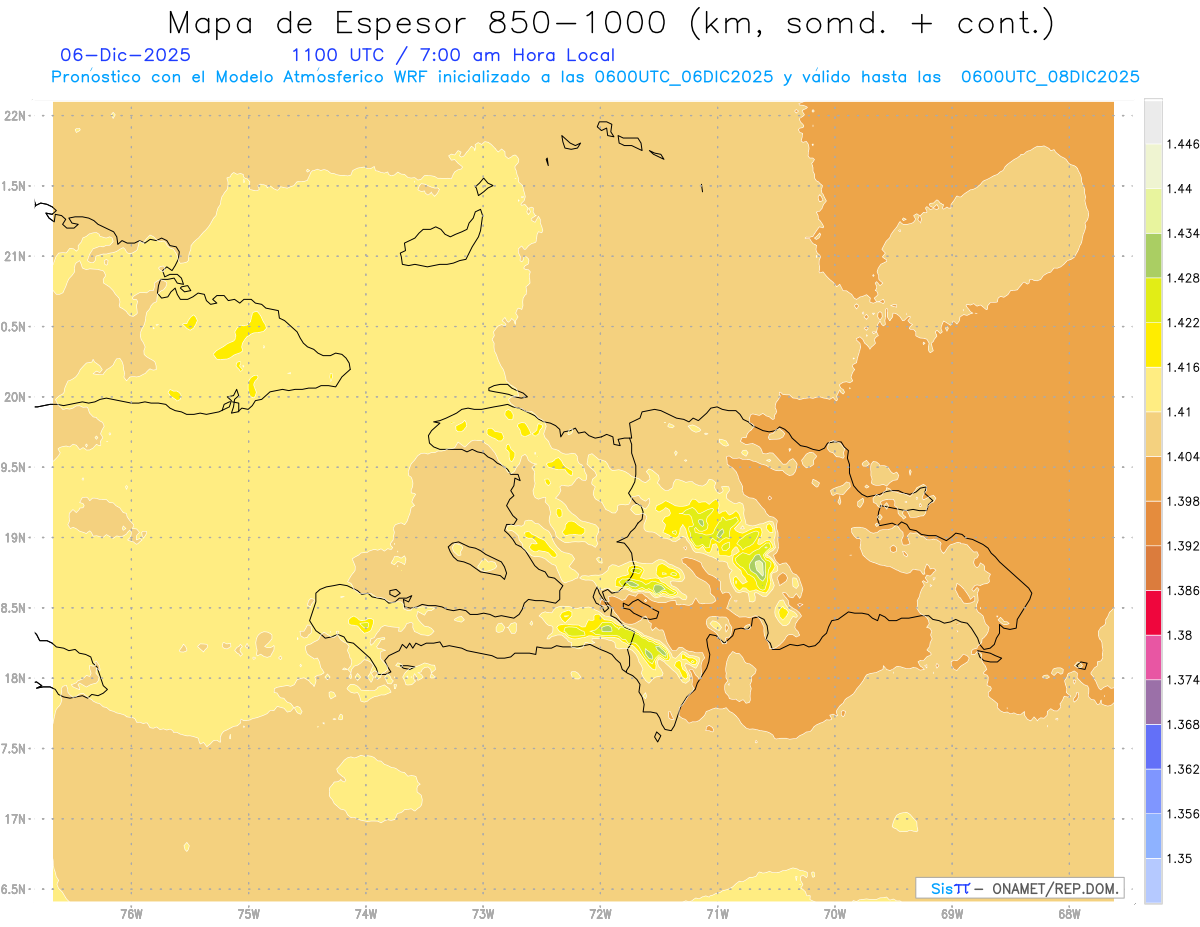Select the red colorbar segment between 1.38 and 1.386
Viewport: 1200px width, 927px height.
point(1153,612)
